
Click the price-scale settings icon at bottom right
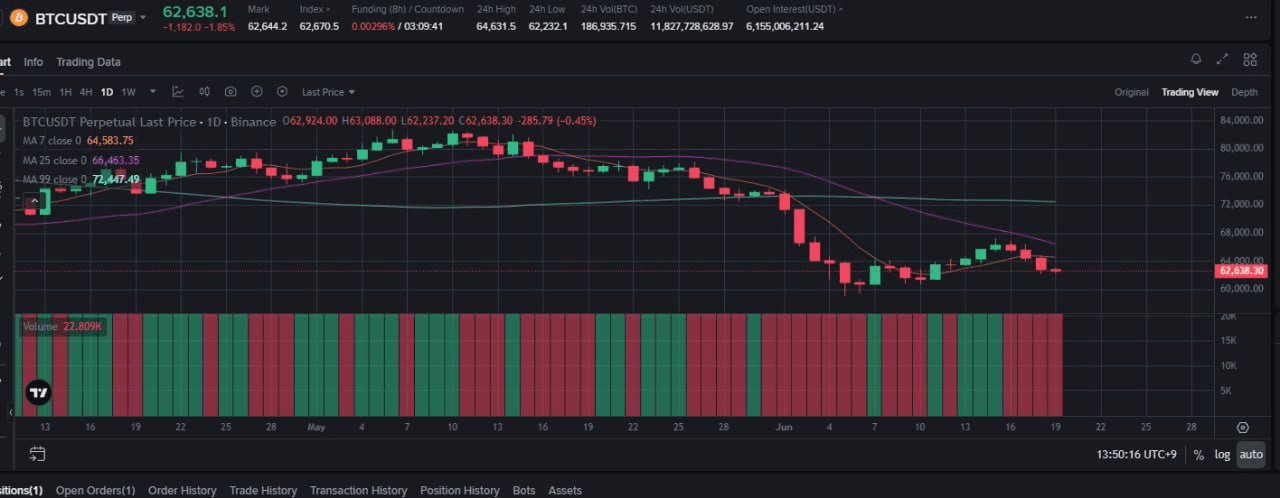click(x=1243, y=427)
